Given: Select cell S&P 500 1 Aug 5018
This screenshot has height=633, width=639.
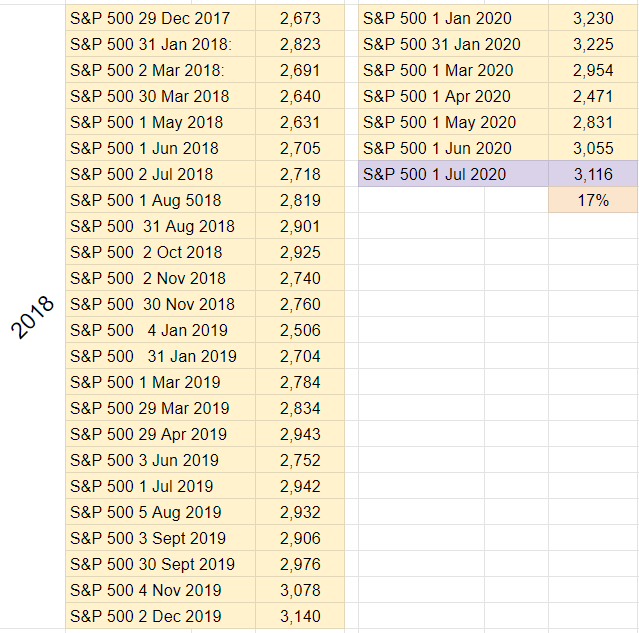Looking at the screenshot, I should click(160, 200).
